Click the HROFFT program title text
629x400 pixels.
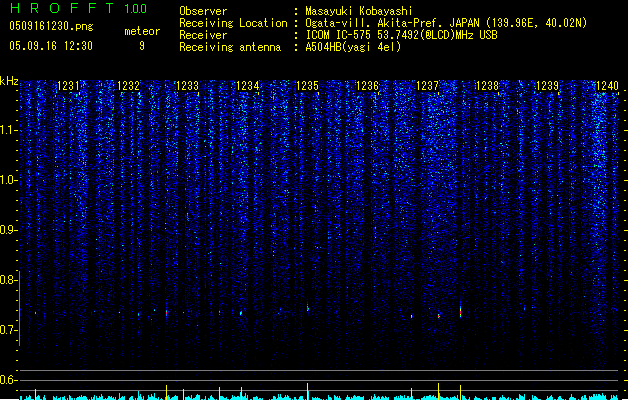[x=62, y=8]
